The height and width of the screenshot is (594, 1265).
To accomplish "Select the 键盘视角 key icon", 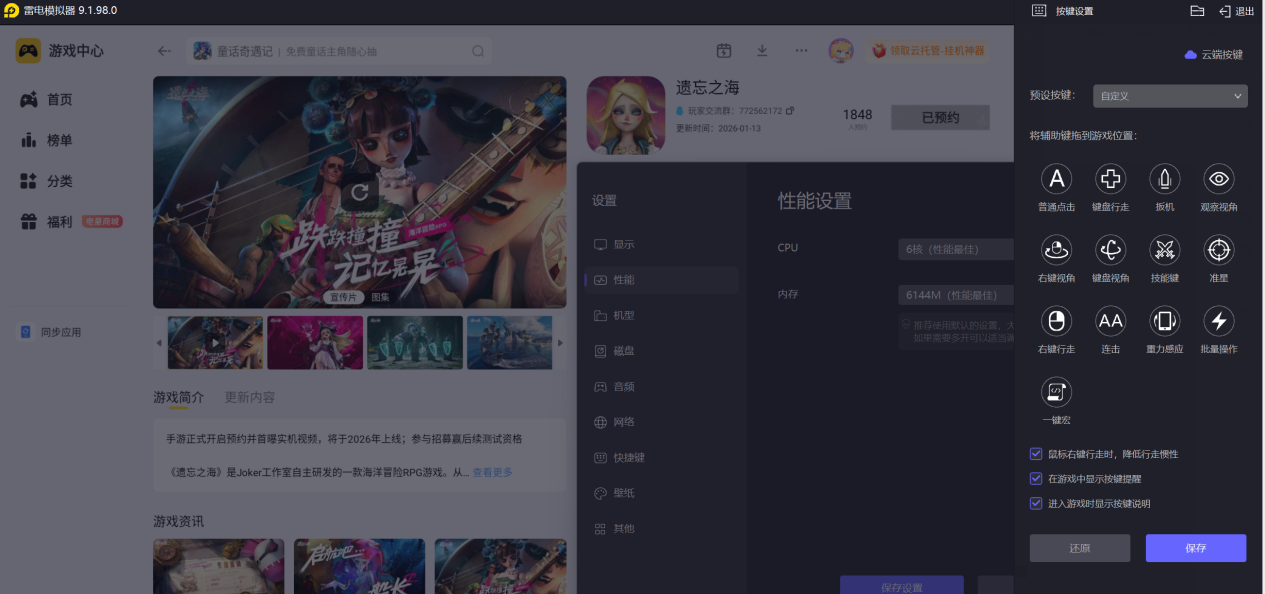I will (1111, 250).
